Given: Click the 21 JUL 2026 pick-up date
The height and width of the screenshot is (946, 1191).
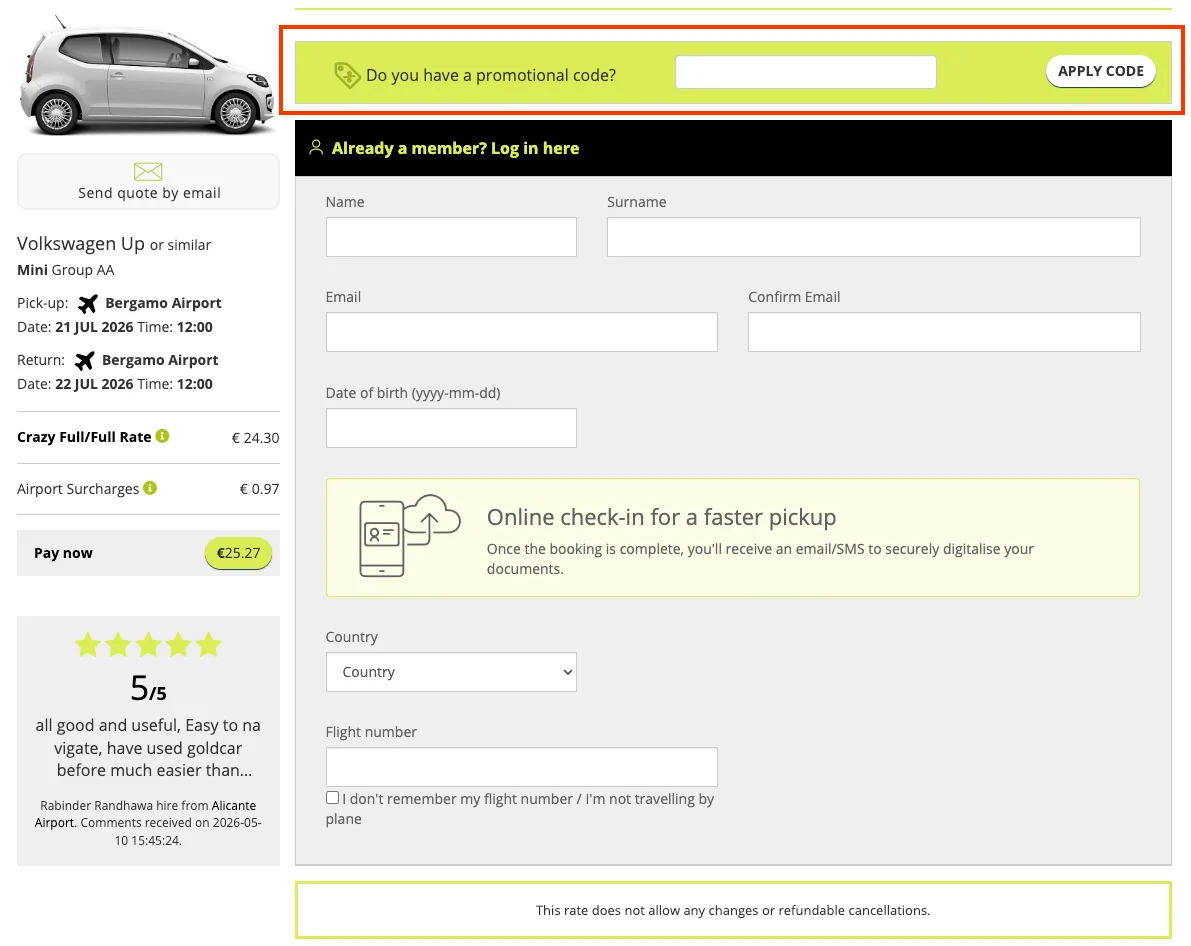Looking at the screenshot, I should click(x=94, y=327).
